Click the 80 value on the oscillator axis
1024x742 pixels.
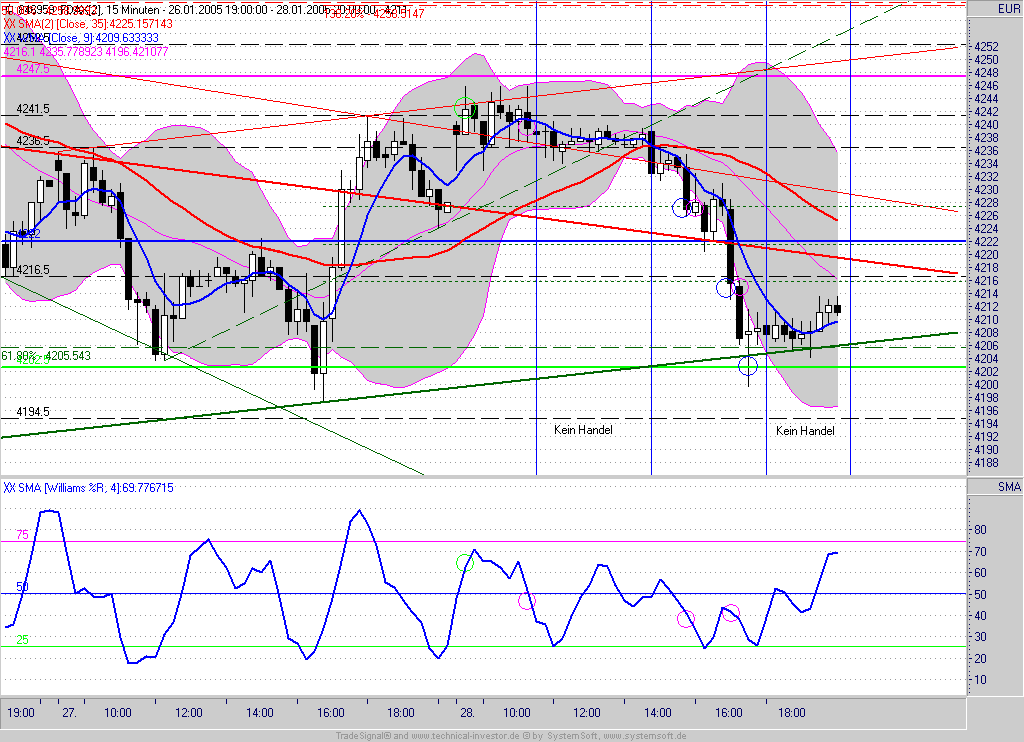tap(980, 530)
